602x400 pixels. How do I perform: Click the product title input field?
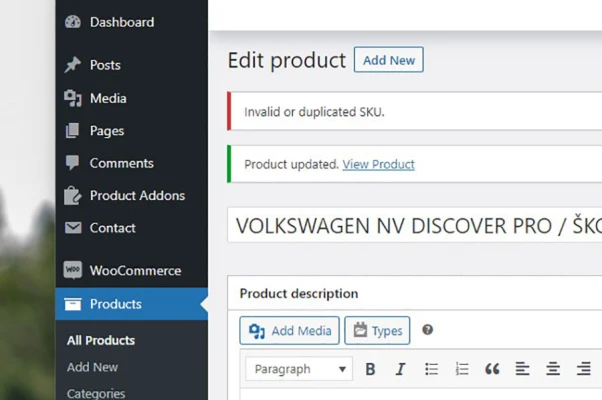click(x=415, y=225)
